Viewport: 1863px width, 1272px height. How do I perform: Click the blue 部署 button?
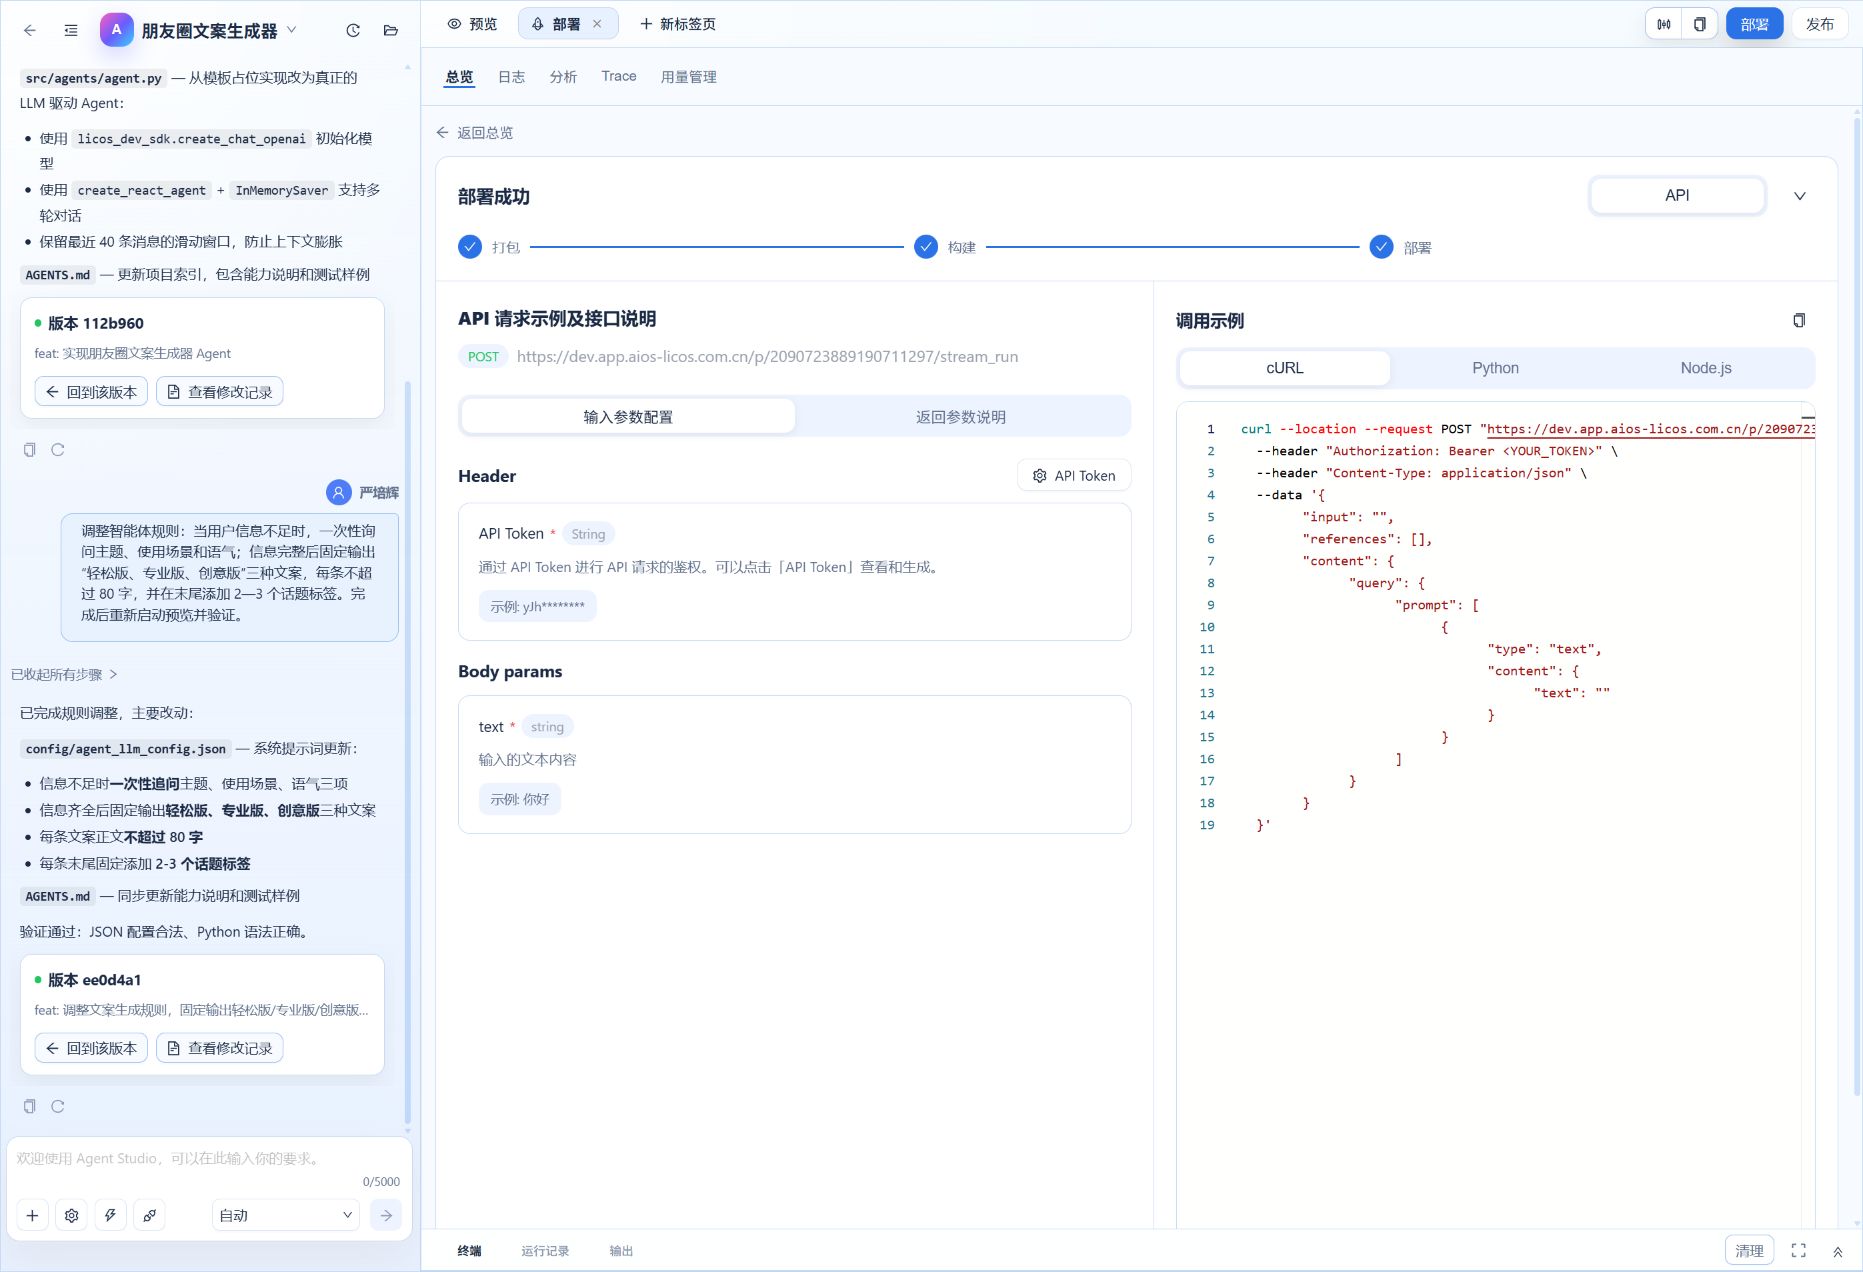1754,24
